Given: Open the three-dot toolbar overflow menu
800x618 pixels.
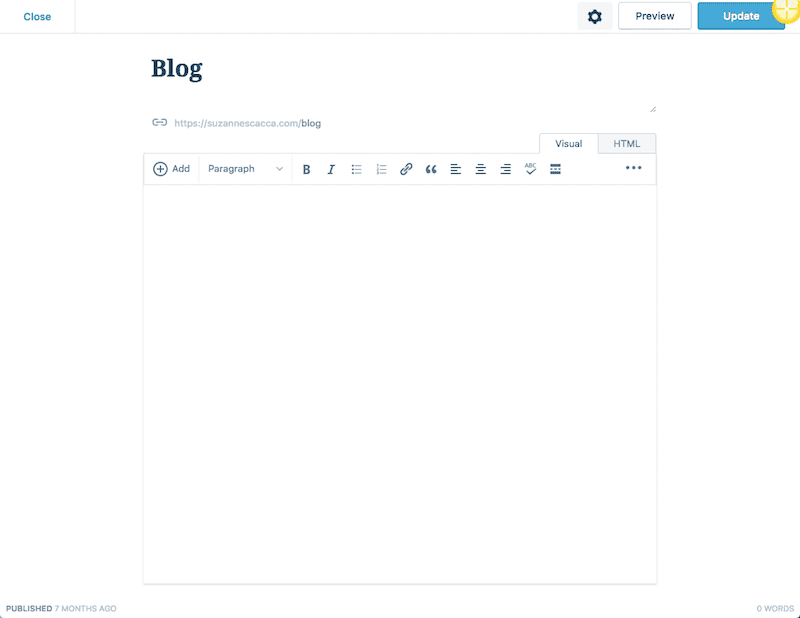Looking at the screenshot, I should point(634,168).
